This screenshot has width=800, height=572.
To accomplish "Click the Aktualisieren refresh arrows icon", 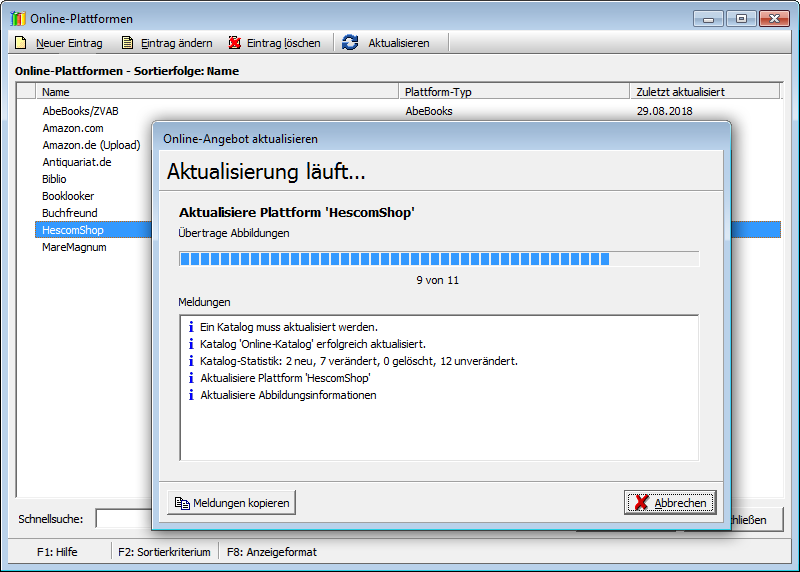I will tap(350, 43).
